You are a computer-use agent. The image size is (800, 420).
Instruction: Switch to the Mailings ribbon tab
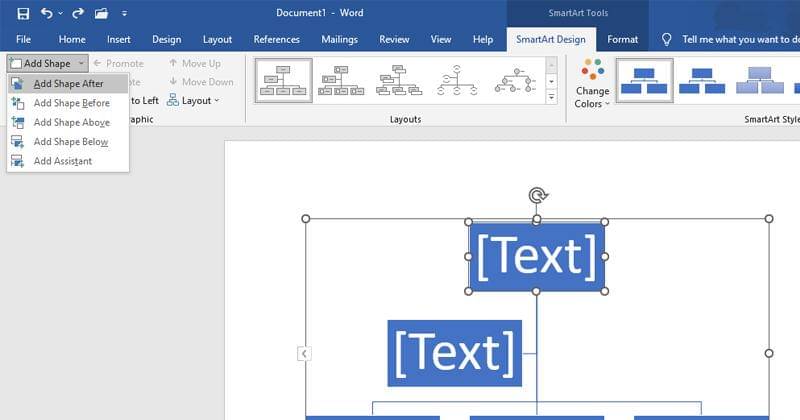point(339,40)
